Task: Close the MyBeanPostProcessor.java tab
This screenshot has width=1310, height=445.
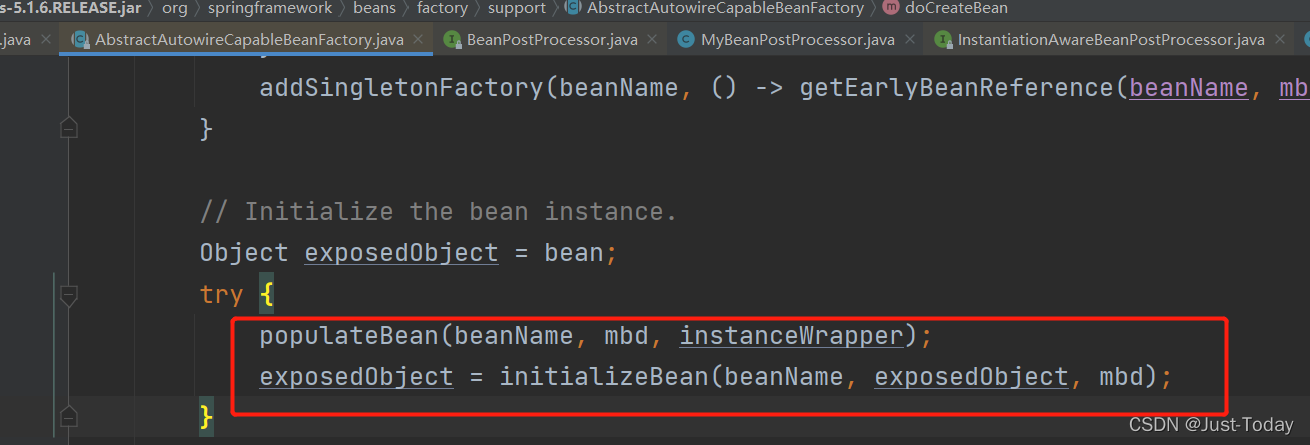Action: tap(910, 40)
